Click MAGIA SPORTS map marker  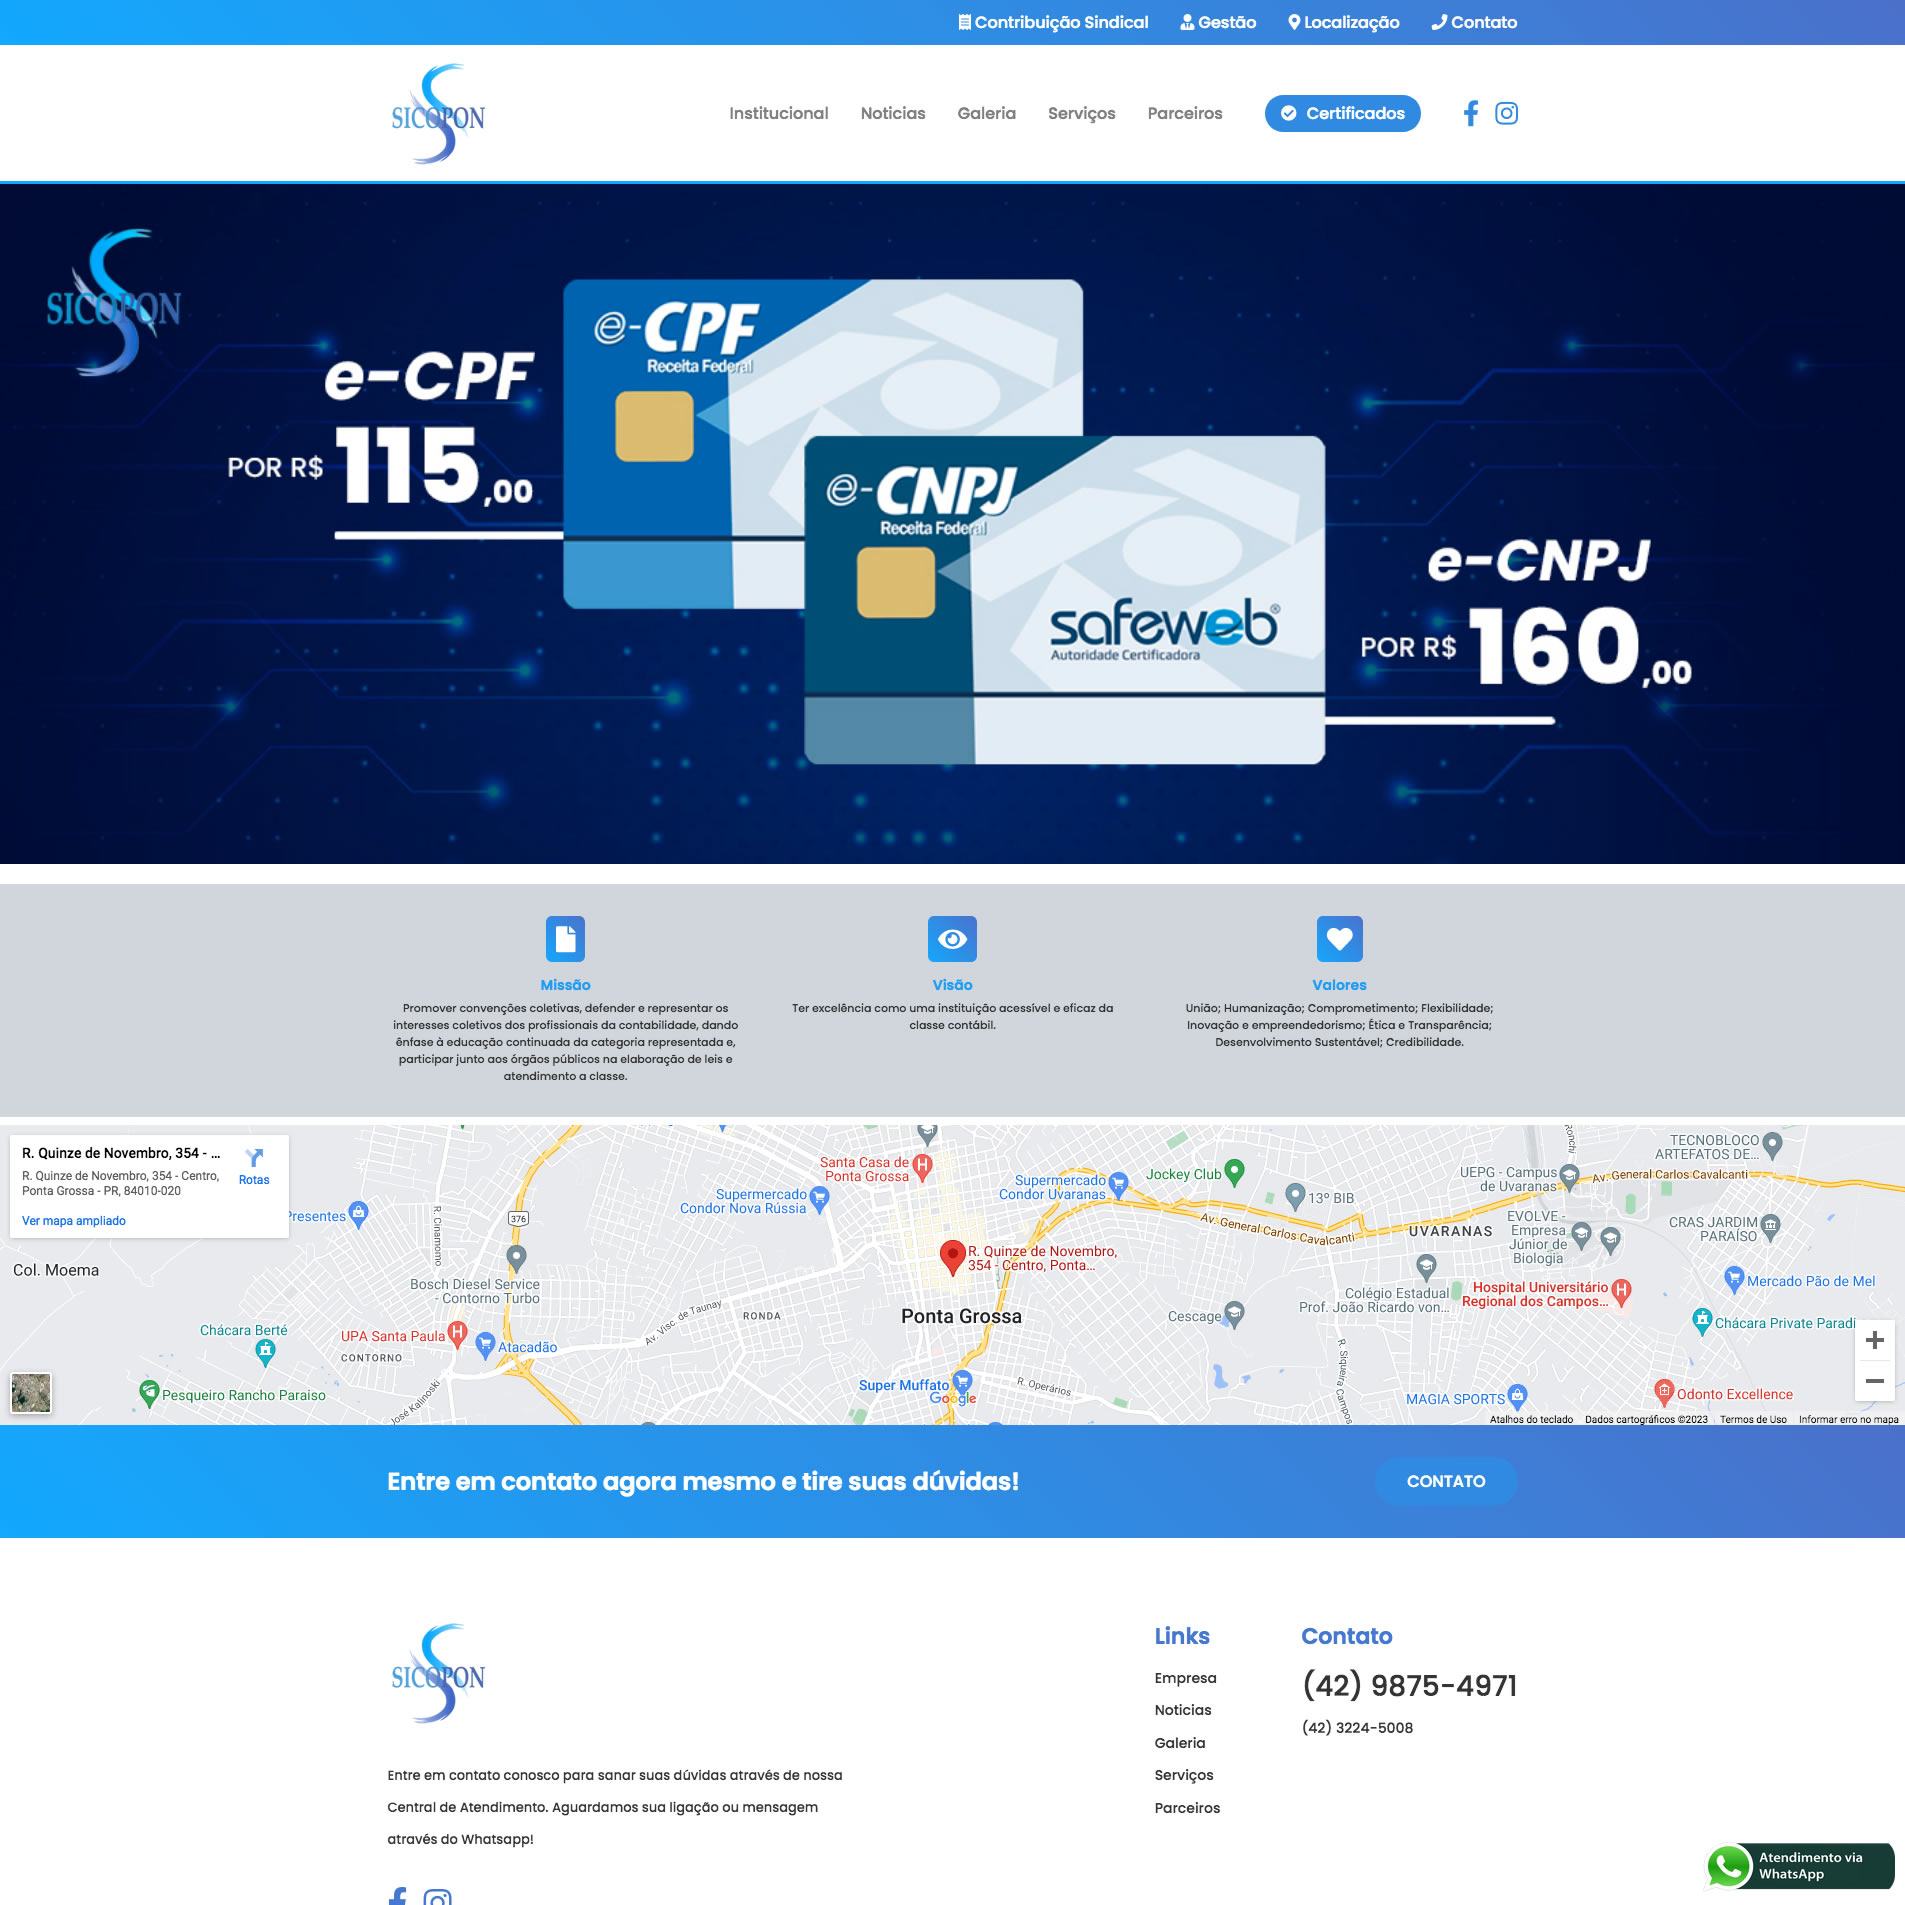[1517, 1396]
